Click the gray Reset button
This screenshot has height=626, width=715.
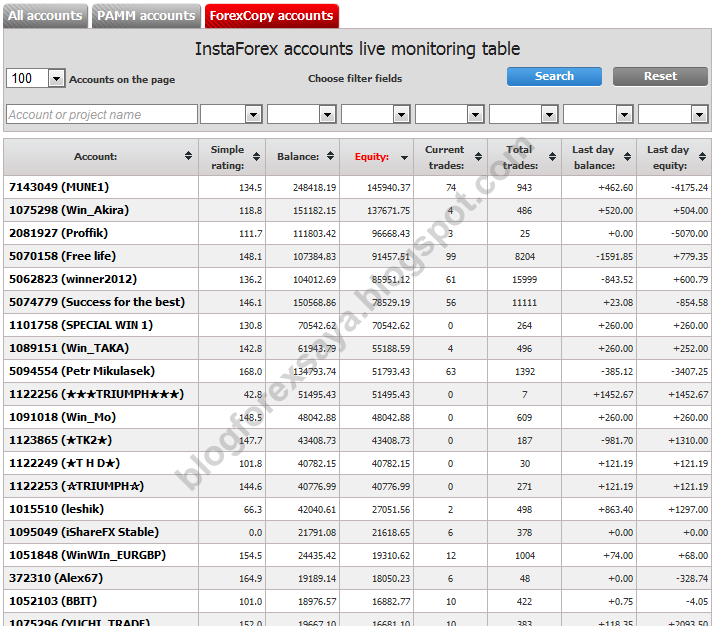coord(660,76)
